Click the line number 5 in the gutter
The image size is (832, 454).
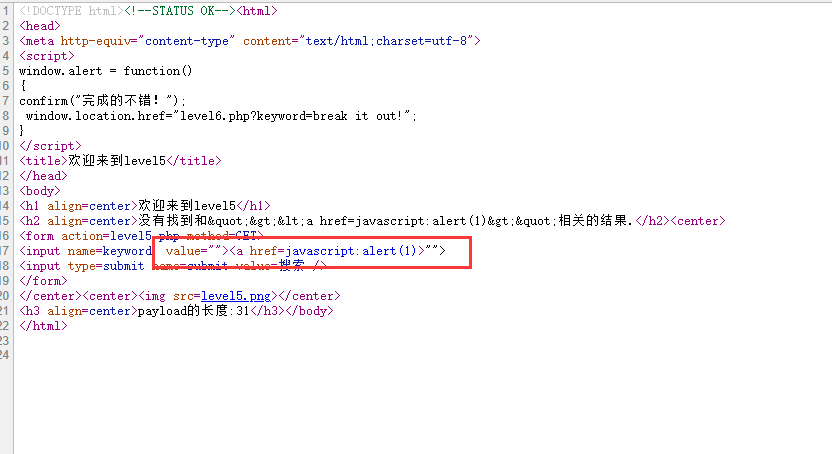[x=5, y=71]
